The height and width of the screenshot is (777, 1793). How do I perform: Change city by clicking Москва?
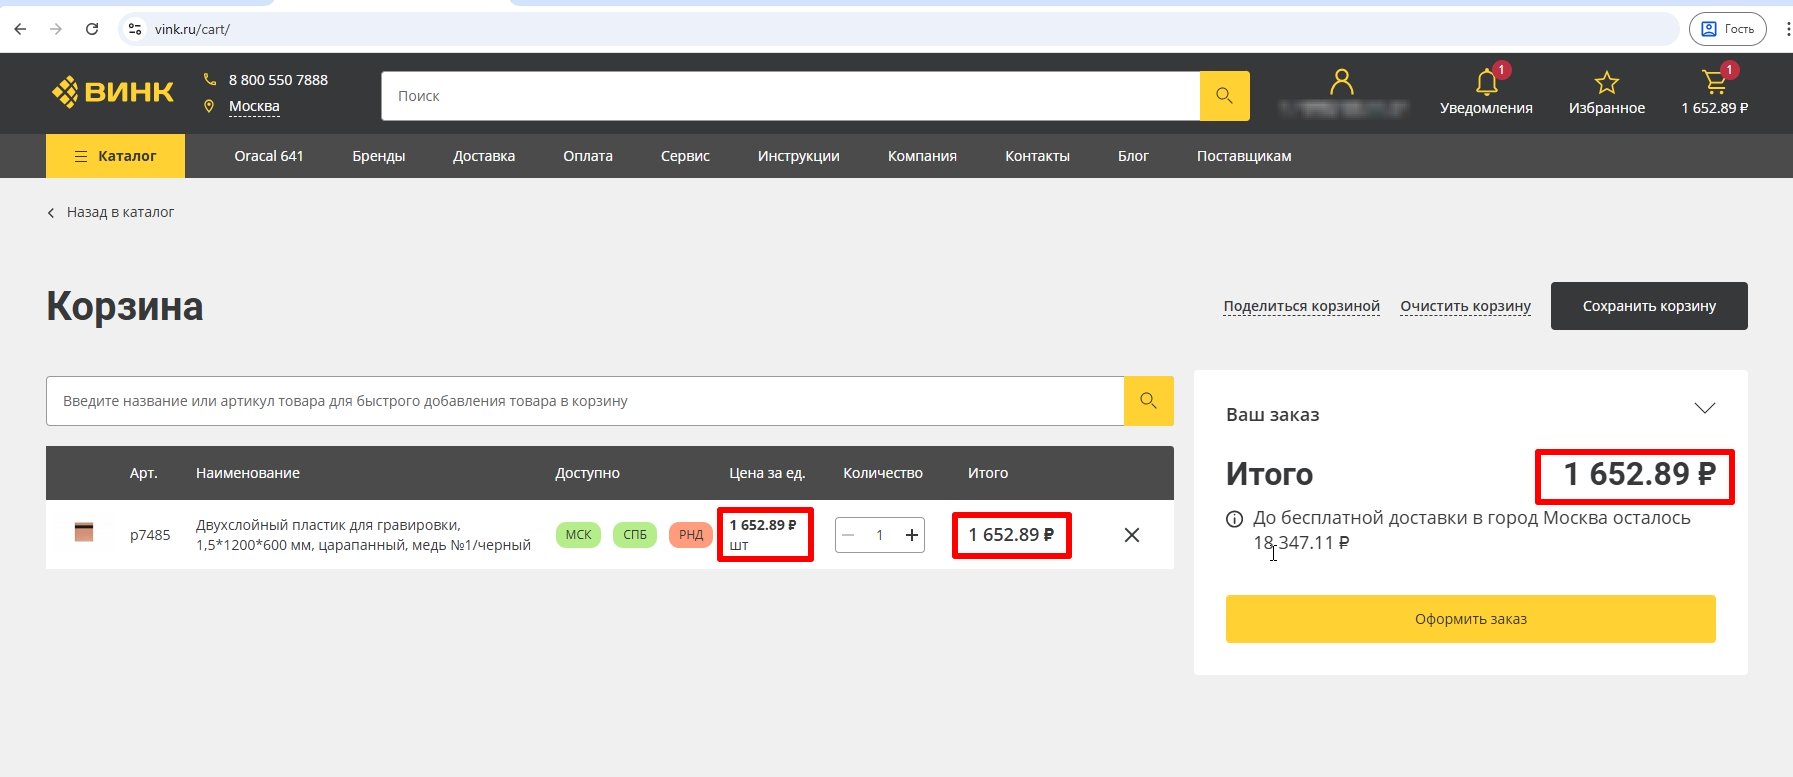tap(254, 106)
